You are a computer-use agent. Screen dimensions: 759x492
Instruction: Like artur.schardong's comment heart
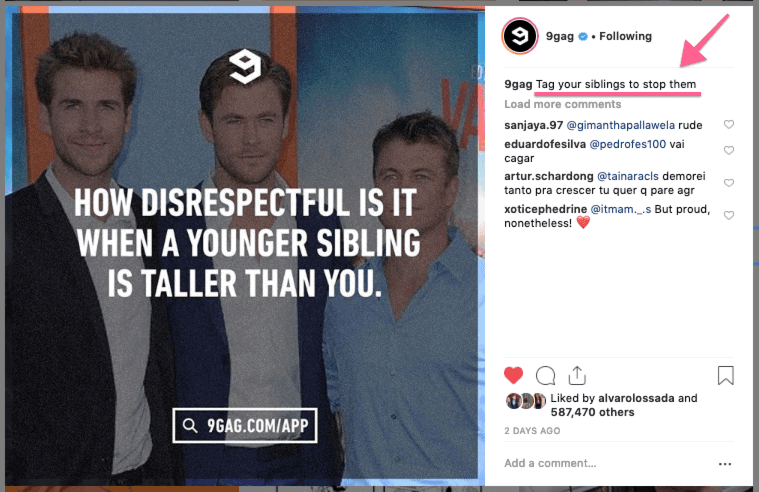click(x=729, y=183)
